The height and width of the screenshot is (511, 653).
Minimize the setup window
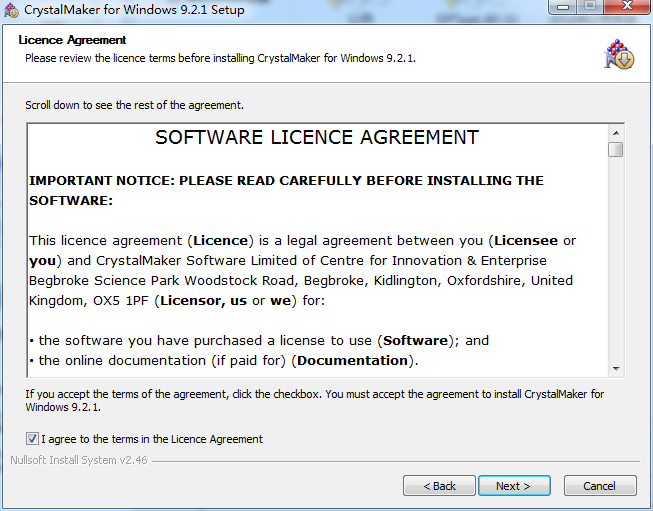(563, 7)
